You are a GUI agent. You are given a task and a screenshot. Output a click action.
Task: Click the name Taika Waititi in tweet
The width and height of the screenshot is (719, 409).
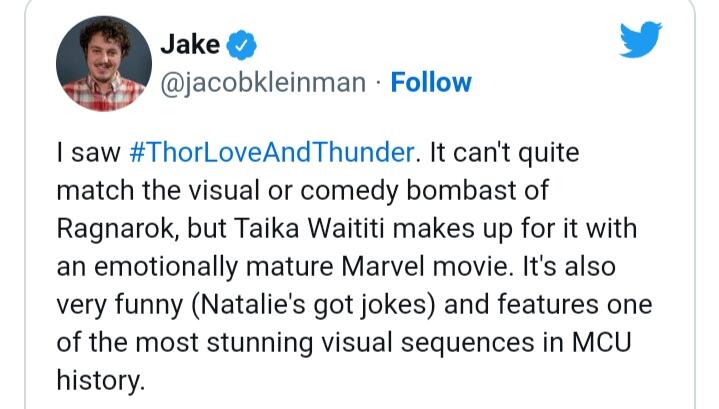(x=309, y=228)
